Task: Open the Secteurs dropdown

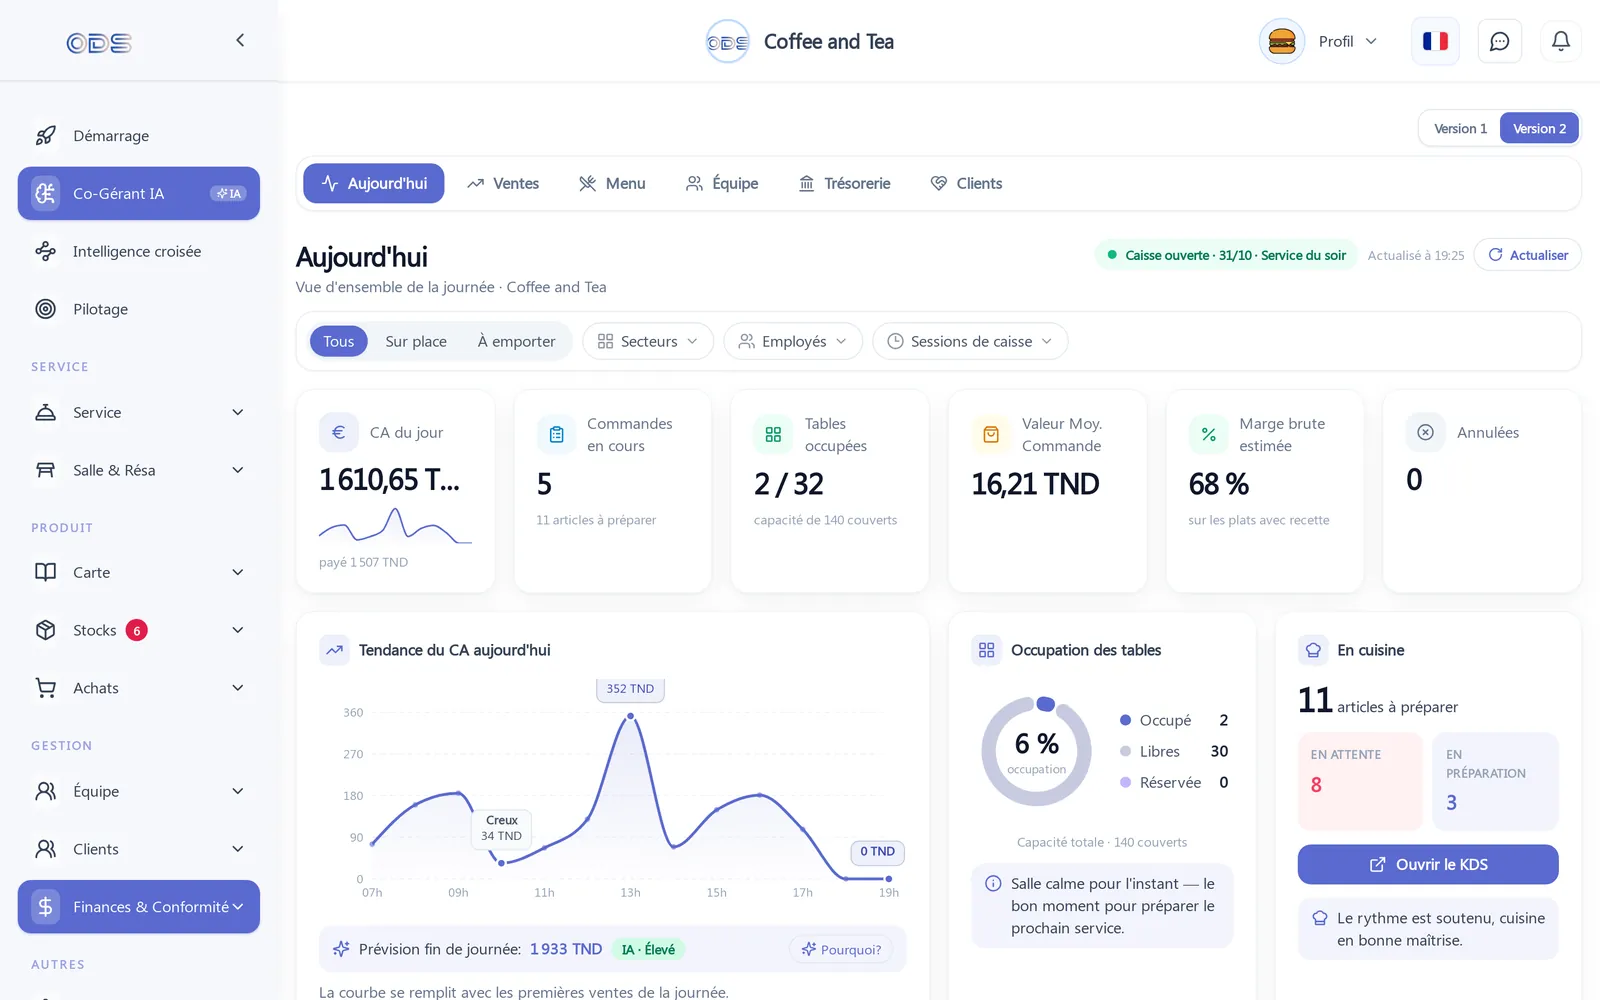Action: (647, 341)
